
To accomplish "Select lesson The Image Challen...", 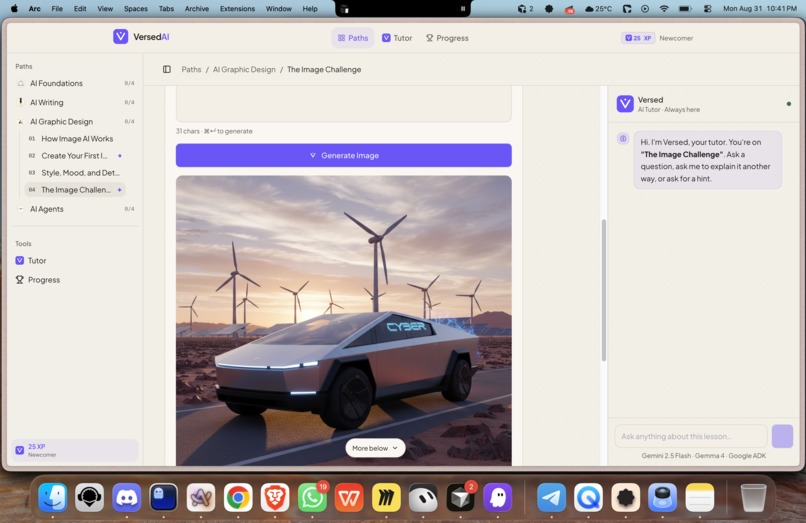I will pyautogui.click(x=75, y=190).
